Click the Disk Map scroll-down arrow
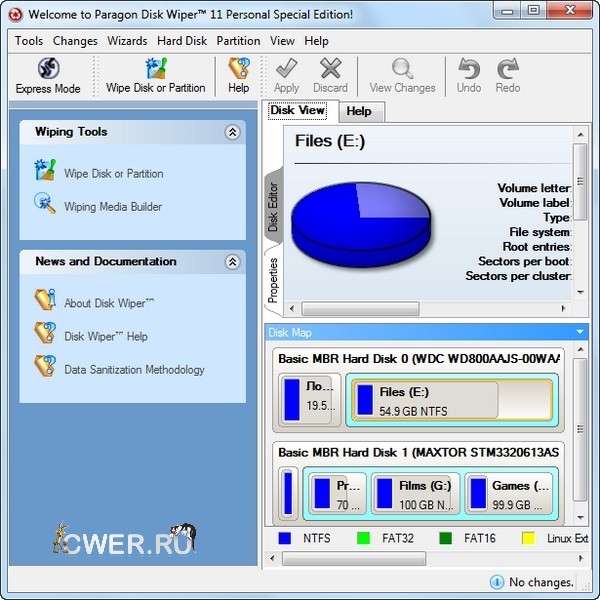Image resolution: width=600 pixels, height=600 pixels. click(x=580, y=517)
